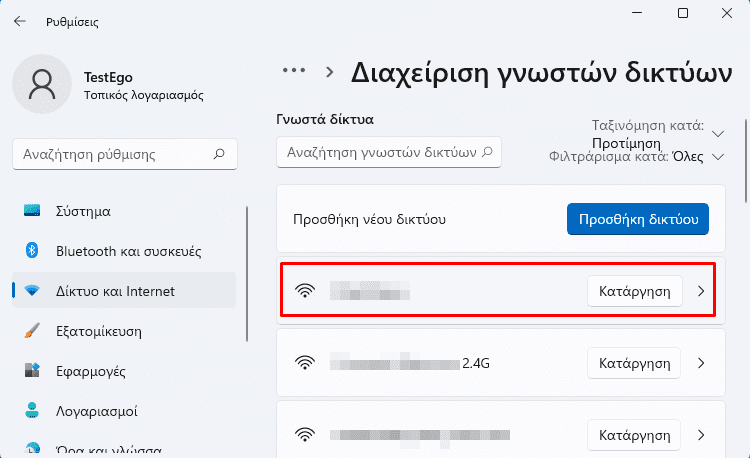Open Λογαριασμοί person icon

[x=32, y=410]
